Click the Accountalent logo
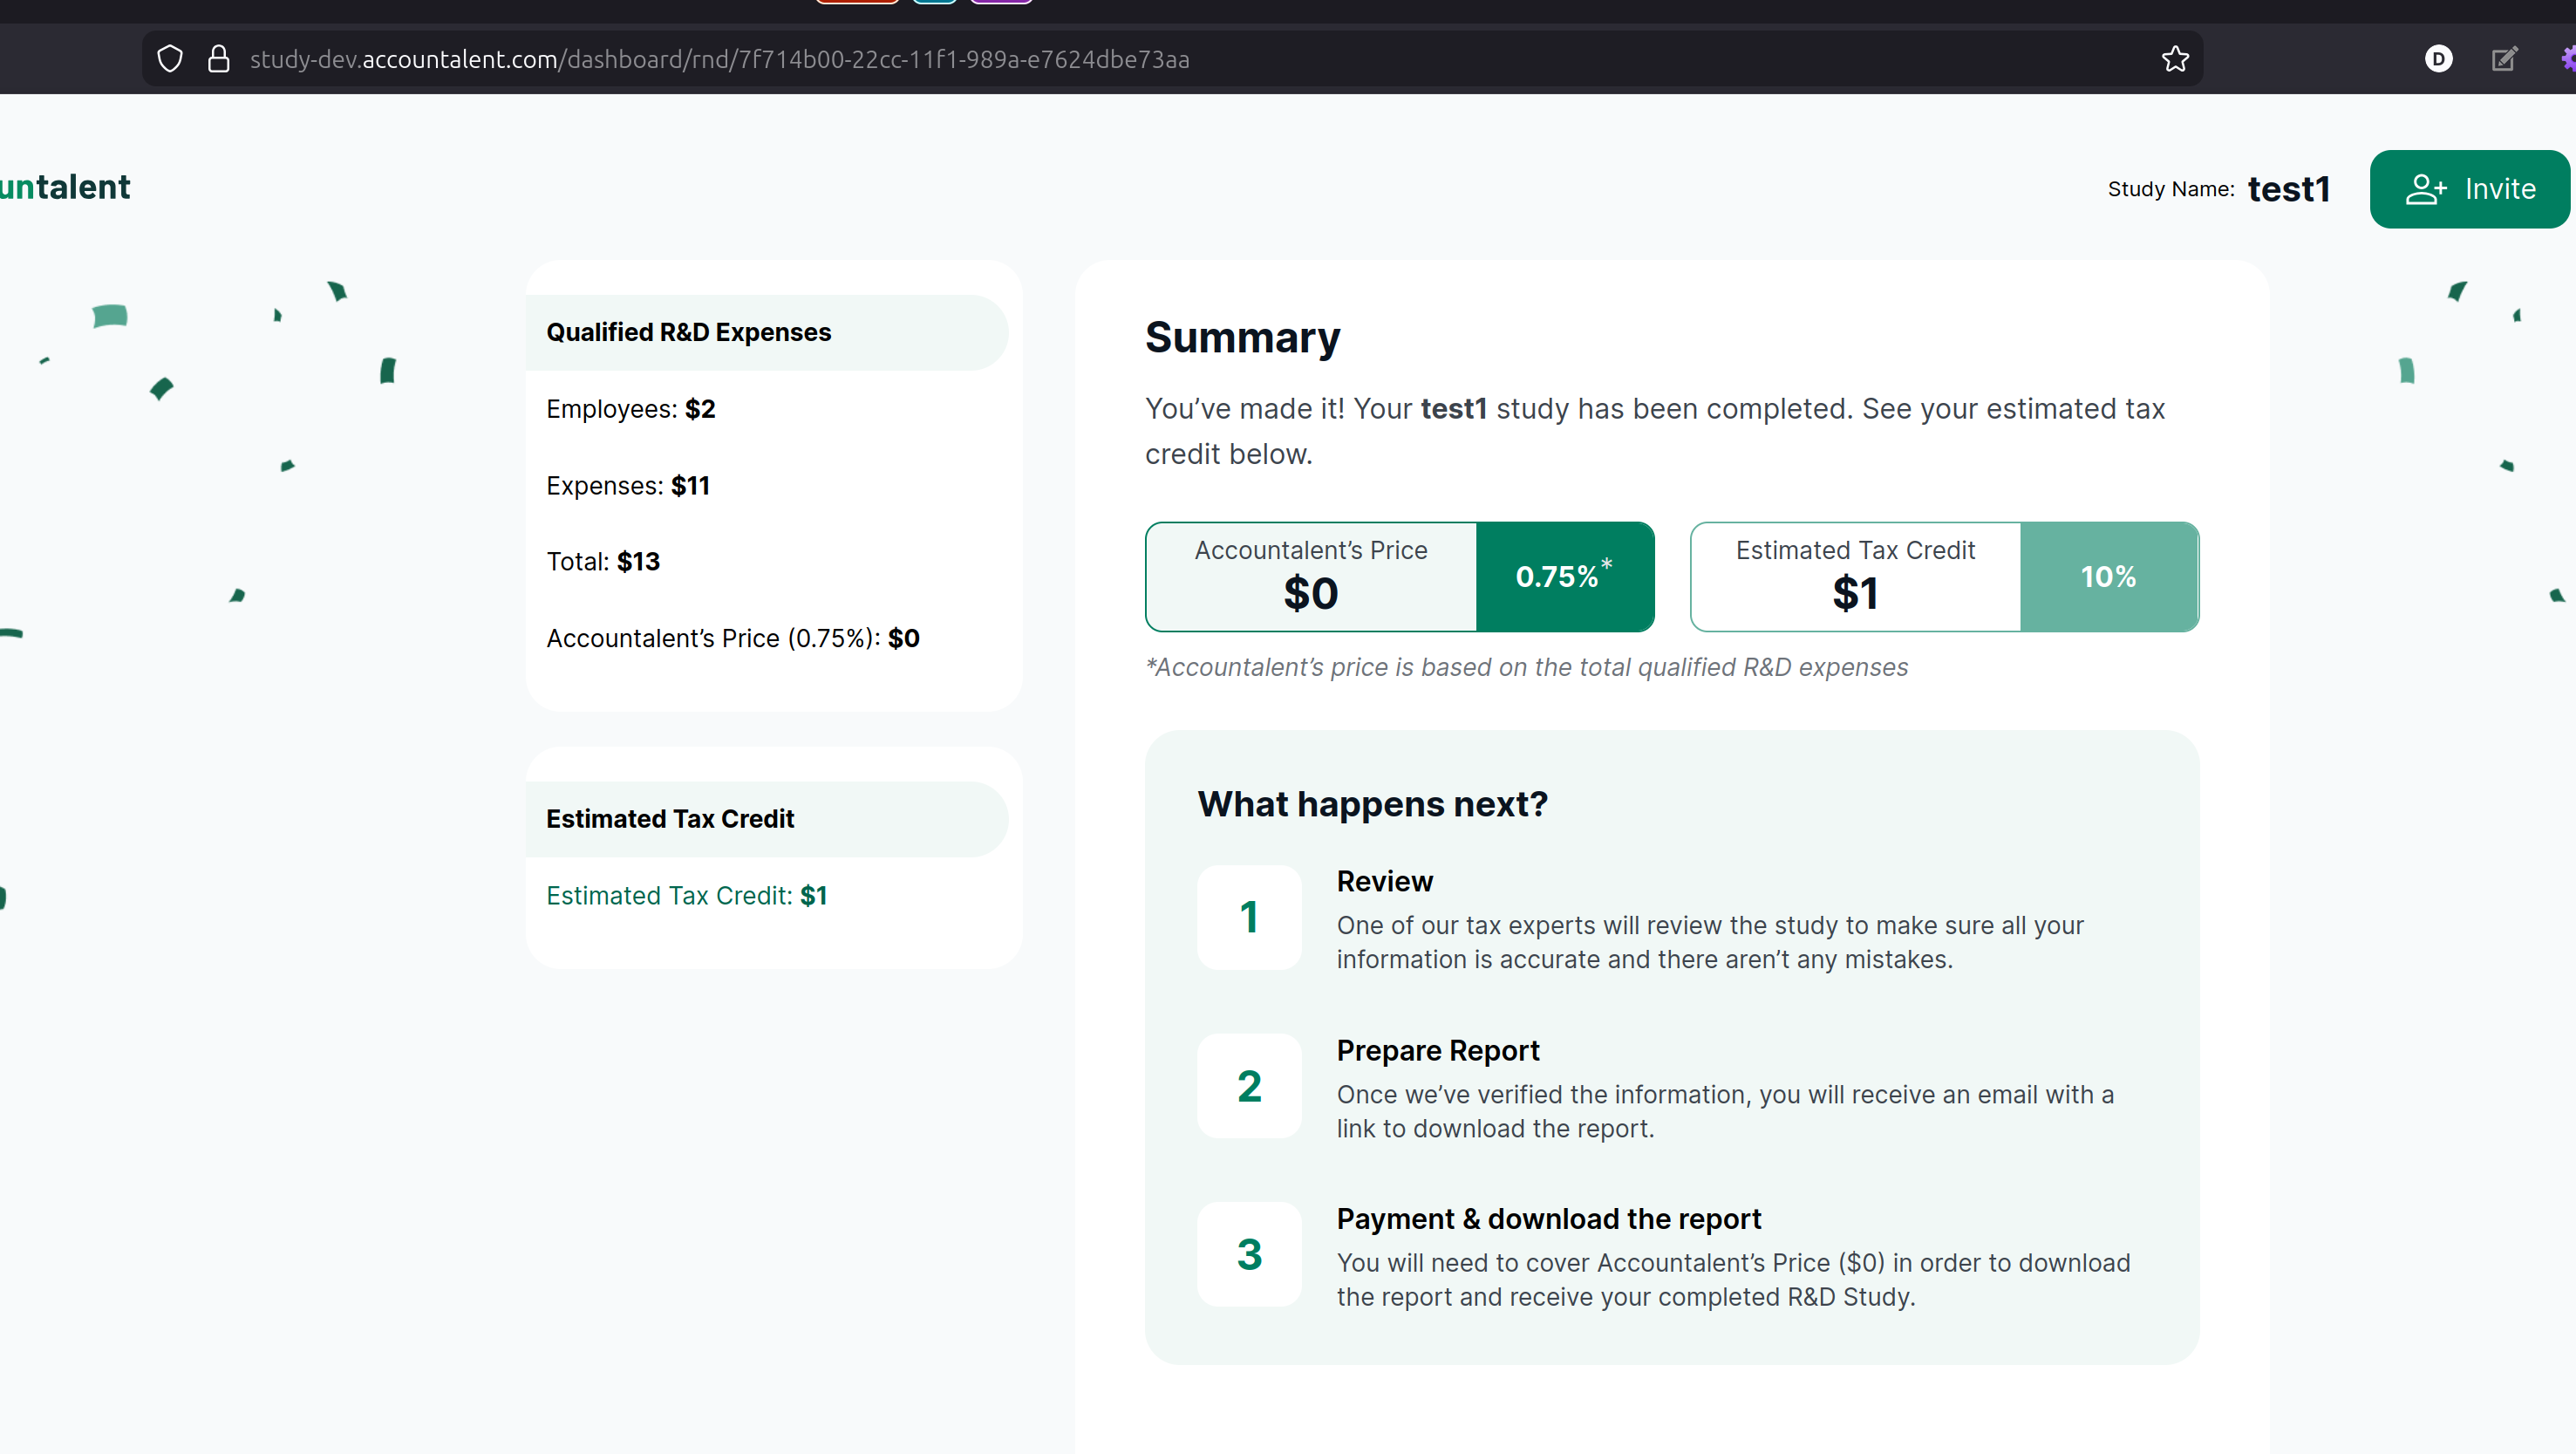 point(65,187)
